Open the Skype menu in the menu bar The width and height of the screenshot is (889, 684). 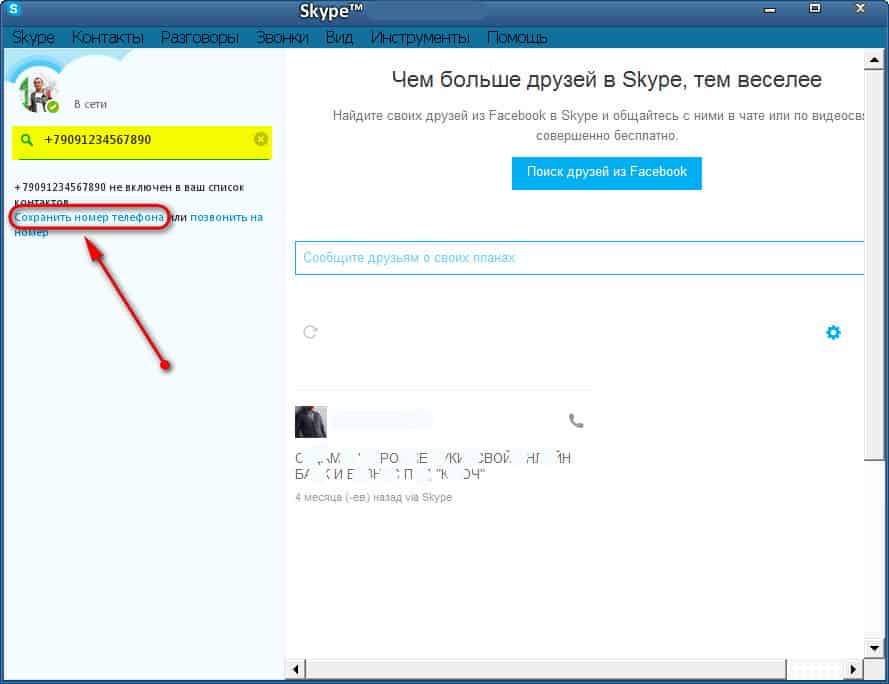(33, 37)
